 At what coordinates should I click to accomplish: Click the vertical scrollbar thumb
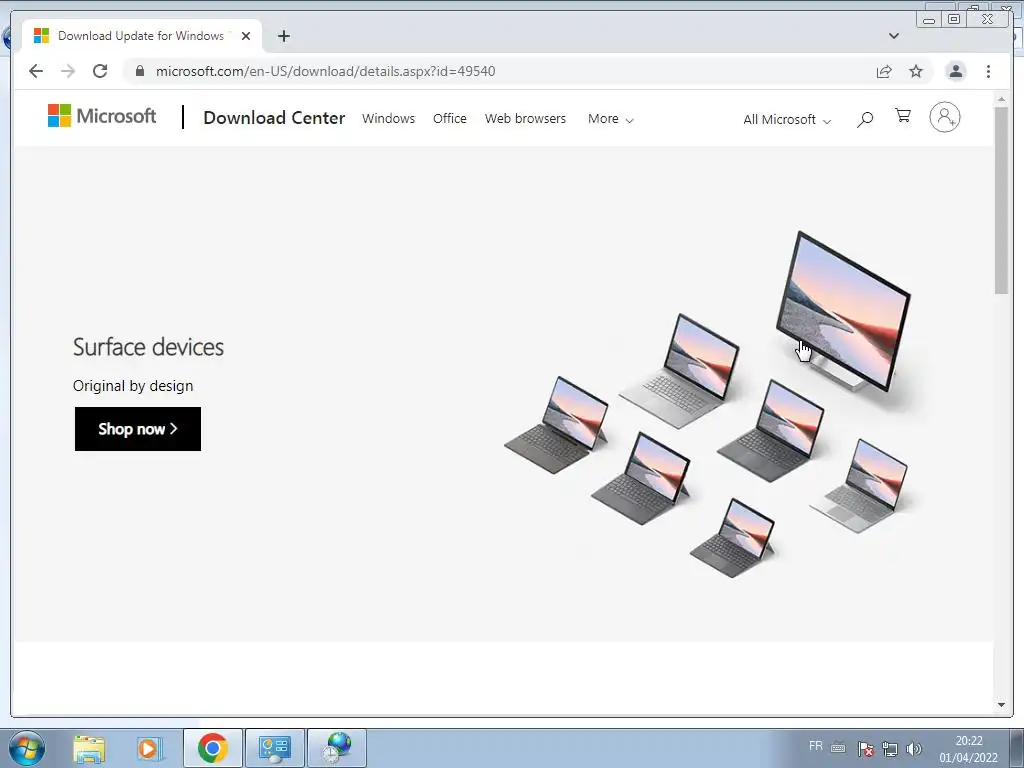coord(1001,200)
